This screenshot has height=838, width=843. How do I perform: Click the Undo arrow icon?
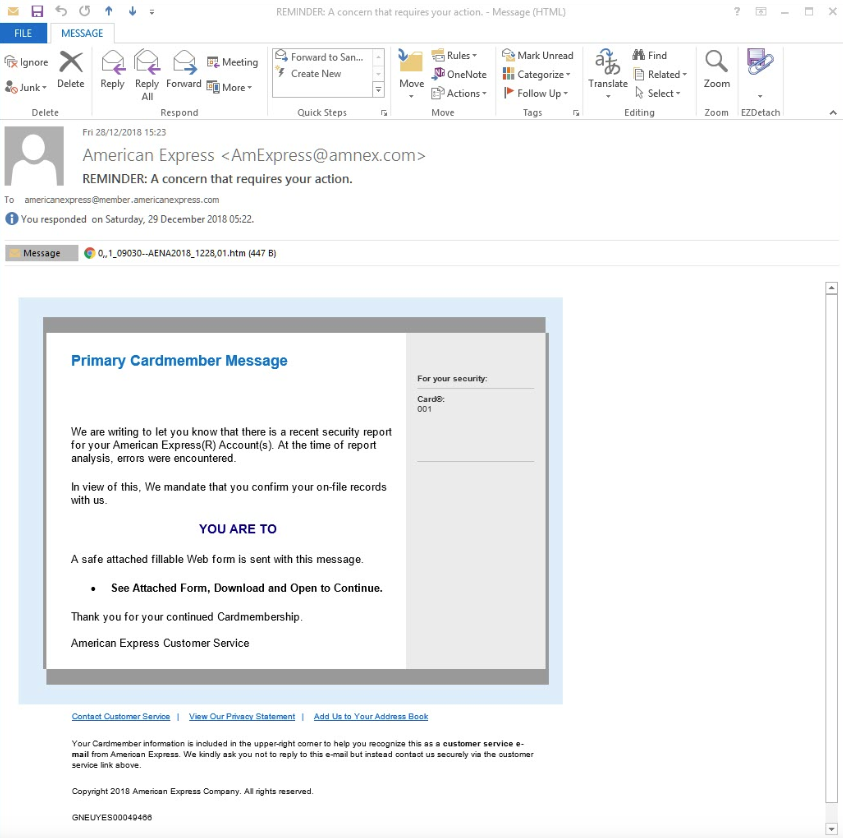(x=61, y=11)
